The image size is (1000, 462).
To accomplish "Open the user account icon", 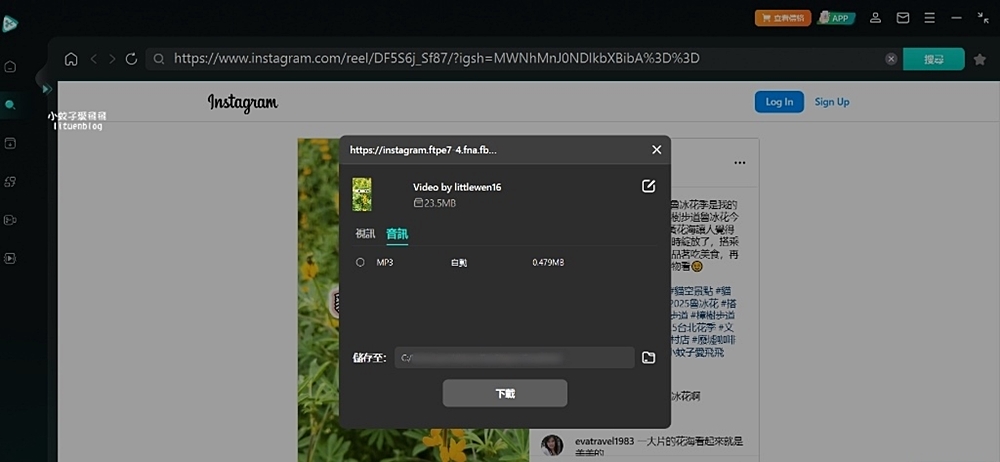I will pos(876,18).
